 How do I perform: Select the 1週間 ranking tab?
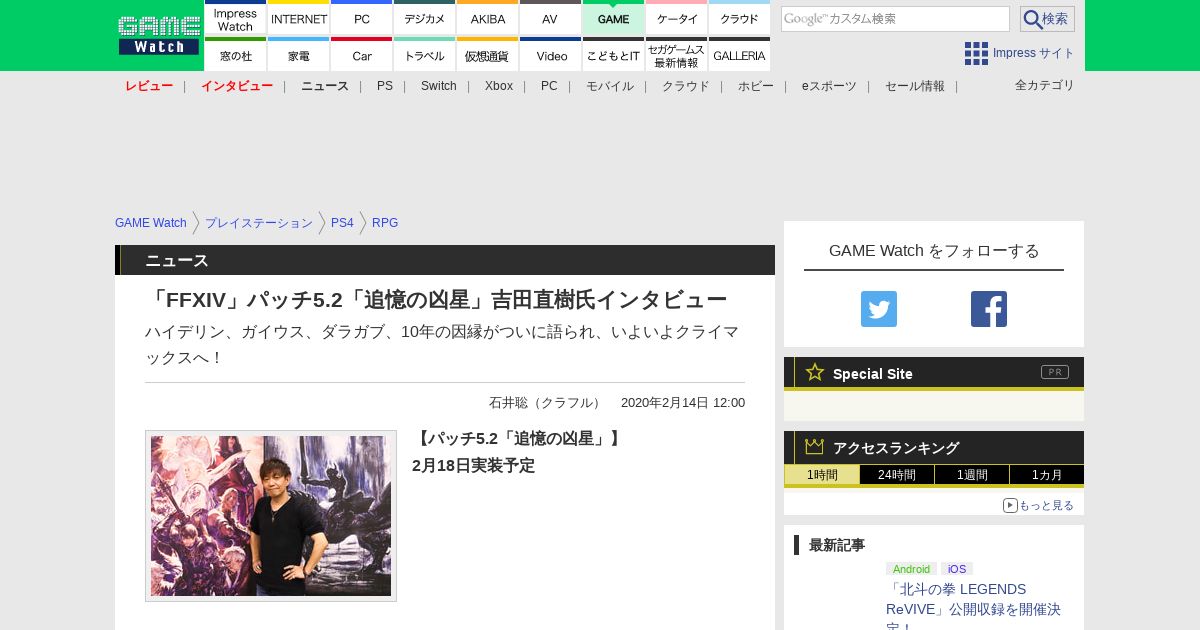(972, 475)
